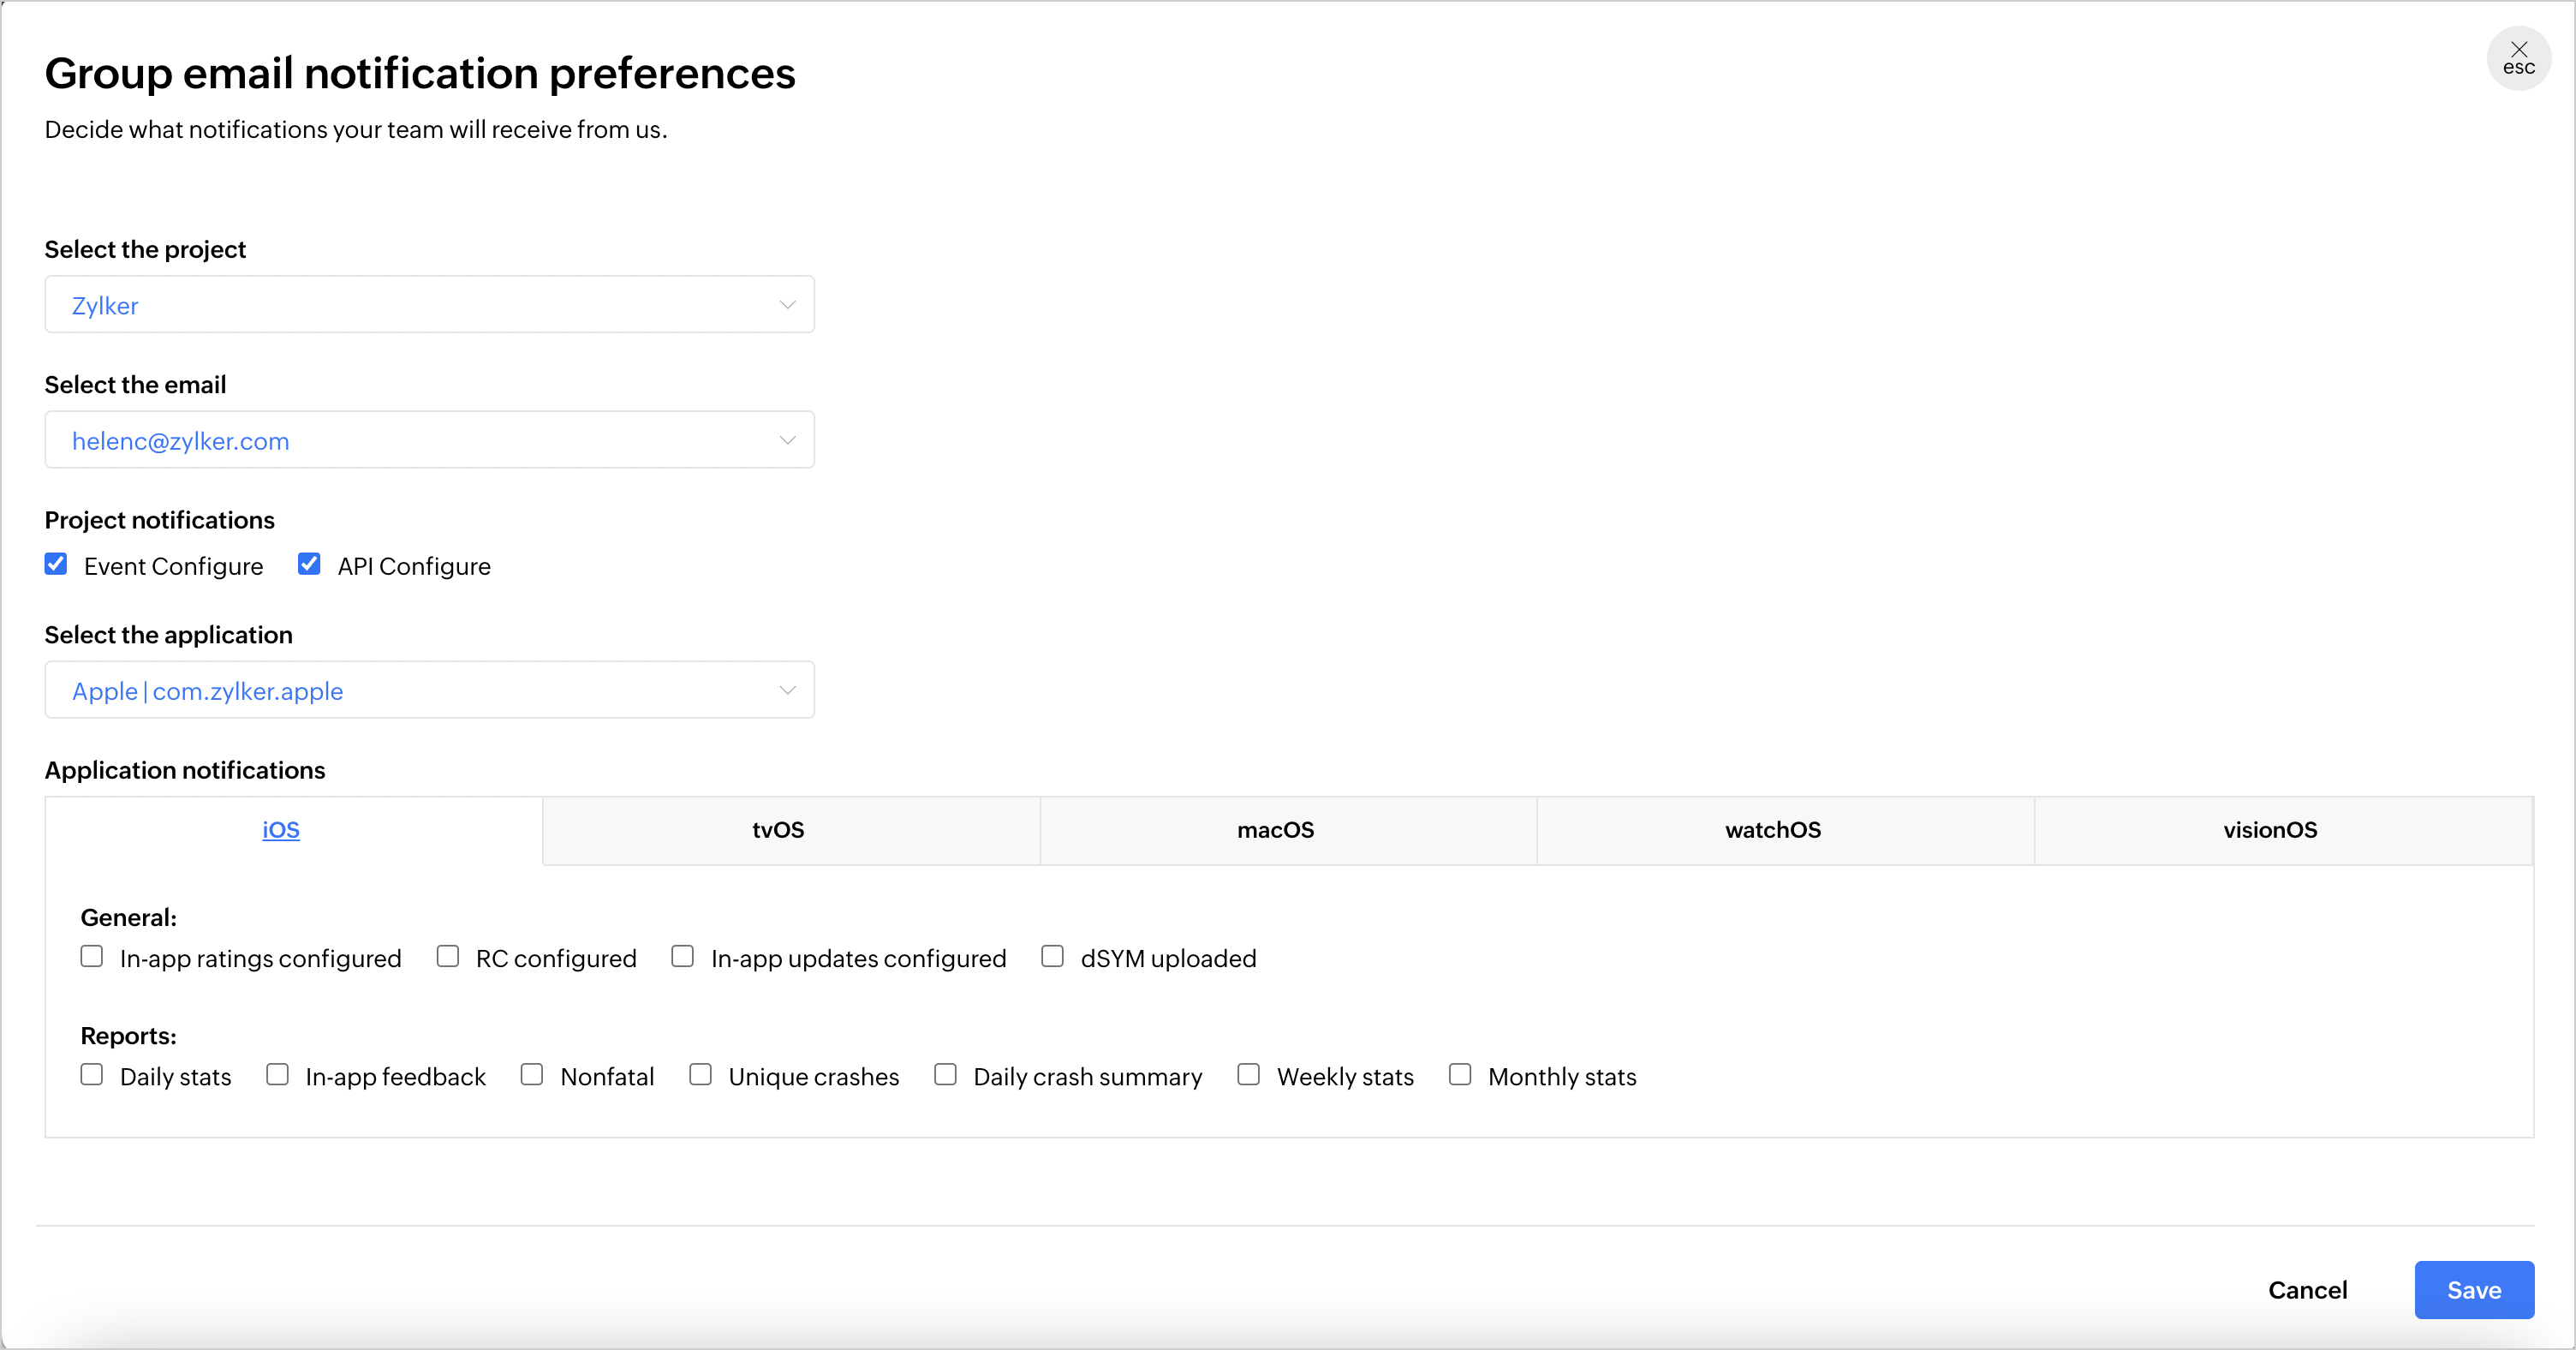The height and width of the screenshot is (1350, 2576).
Task: Check the Daily stats report box
Action: [92, 1074]
